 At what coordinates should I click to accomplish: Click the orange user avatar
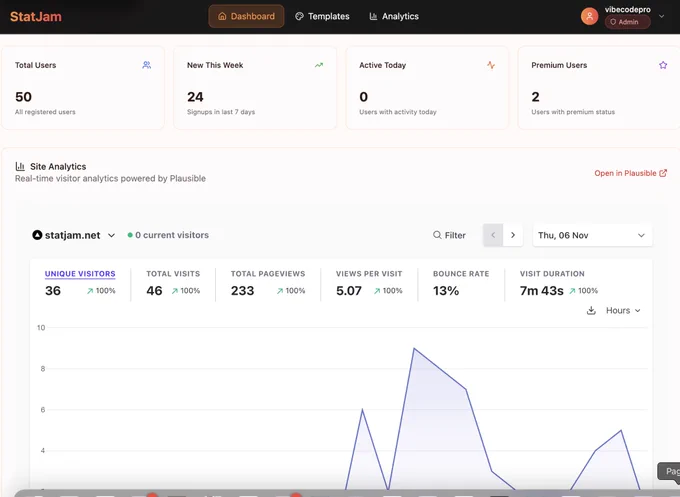tap(589, 16)
